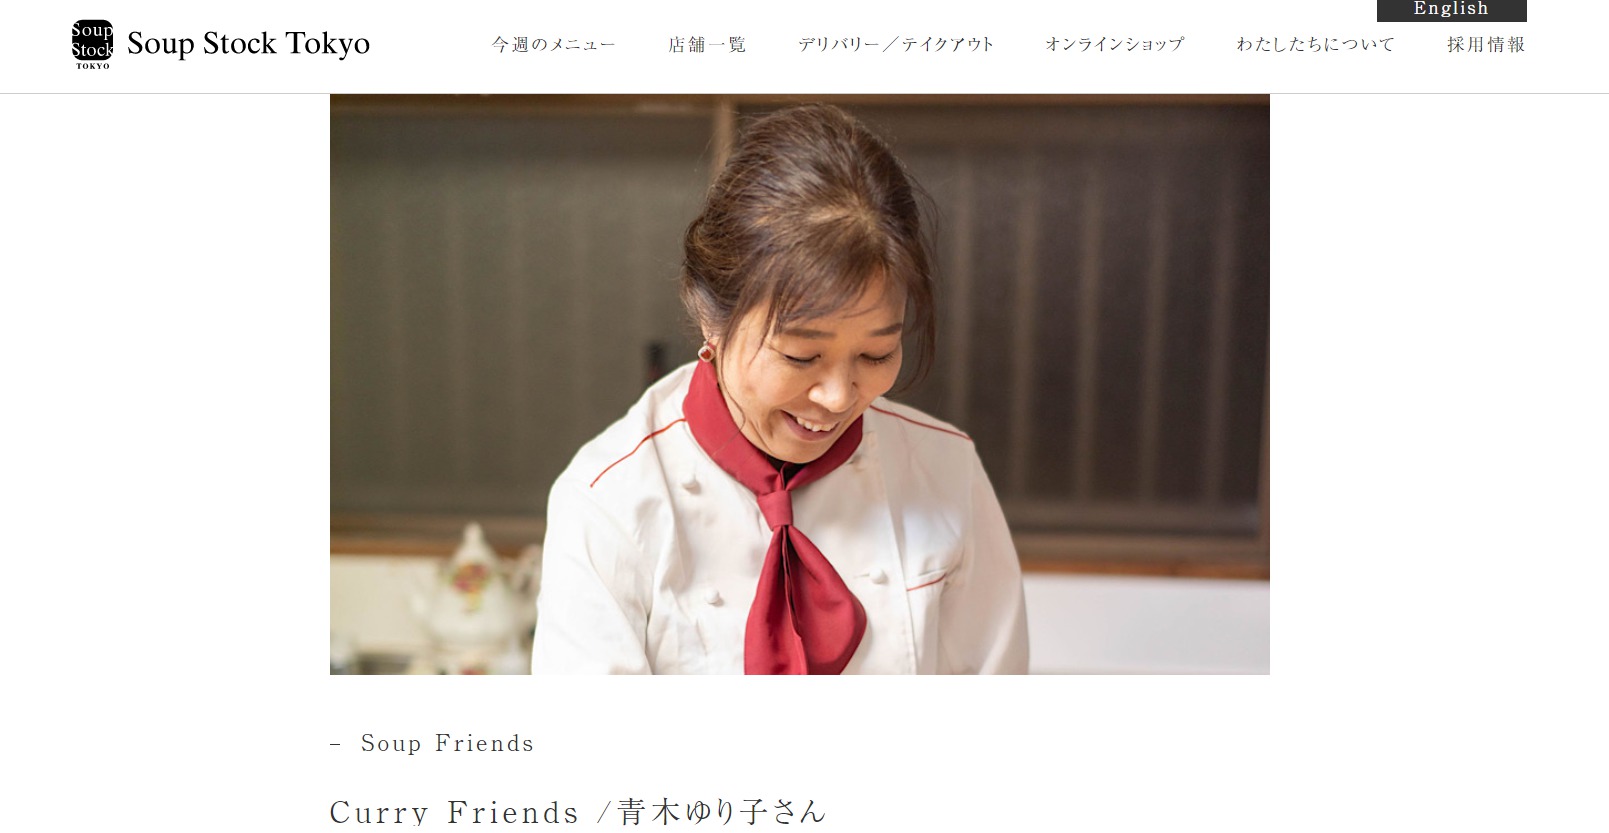Click the Soup Stock Tokyo wordmark

pyautogui.click(x=248, y=44)
